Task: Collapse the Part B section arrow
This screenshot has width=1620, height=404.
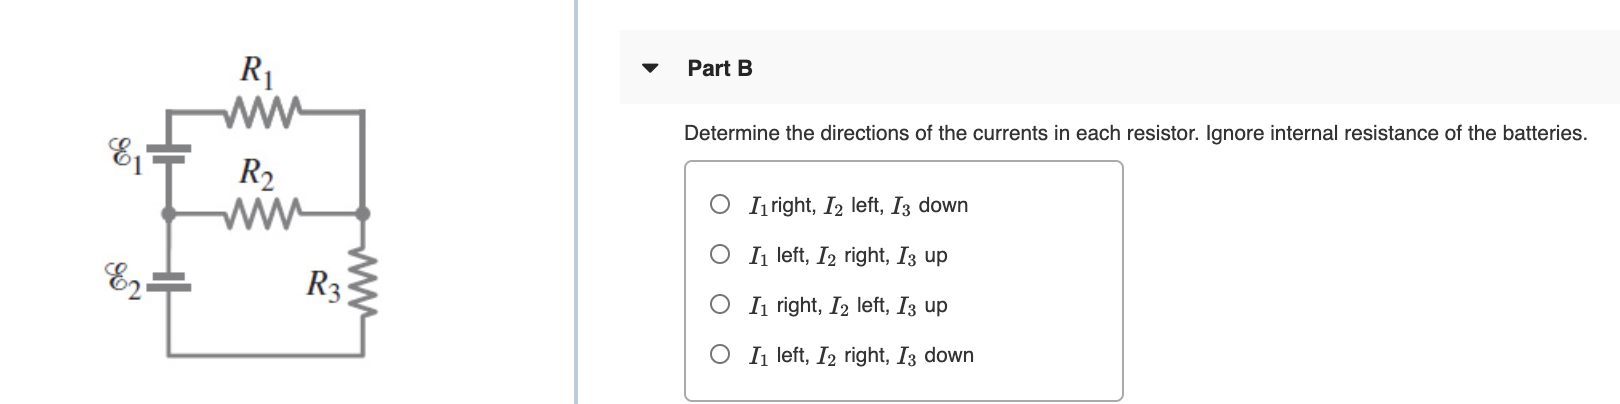Action: [x=651, y=69]
